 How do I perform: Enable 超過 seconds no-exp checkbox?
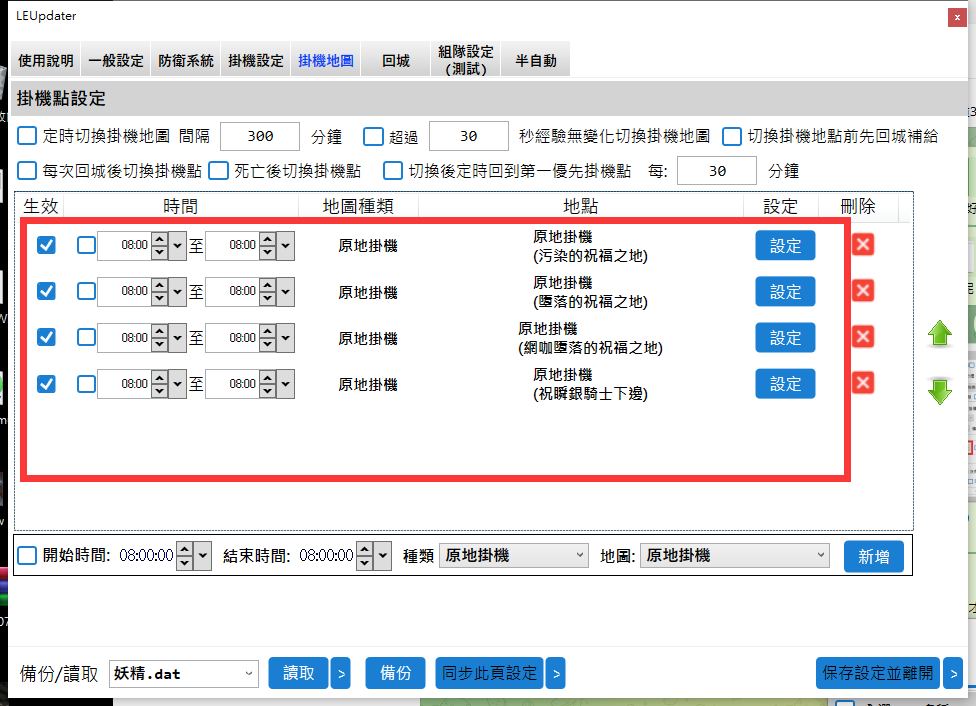373,136
